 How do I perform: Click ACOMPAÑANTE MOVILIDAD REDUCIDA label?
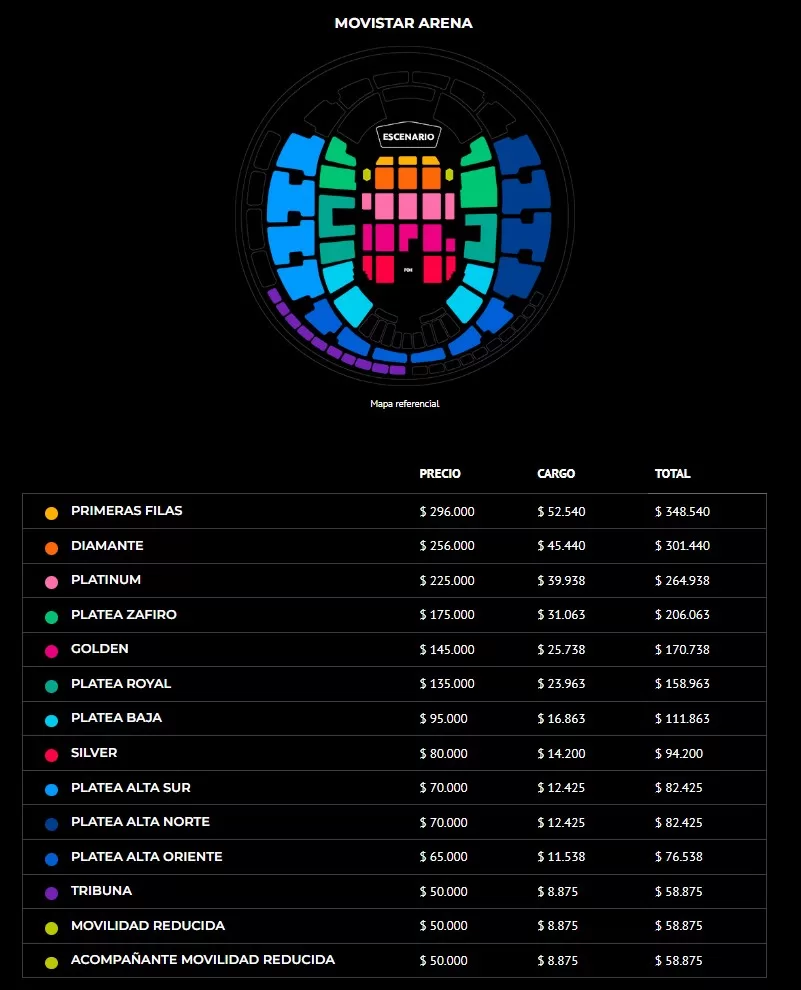click(x=203, y=960)
